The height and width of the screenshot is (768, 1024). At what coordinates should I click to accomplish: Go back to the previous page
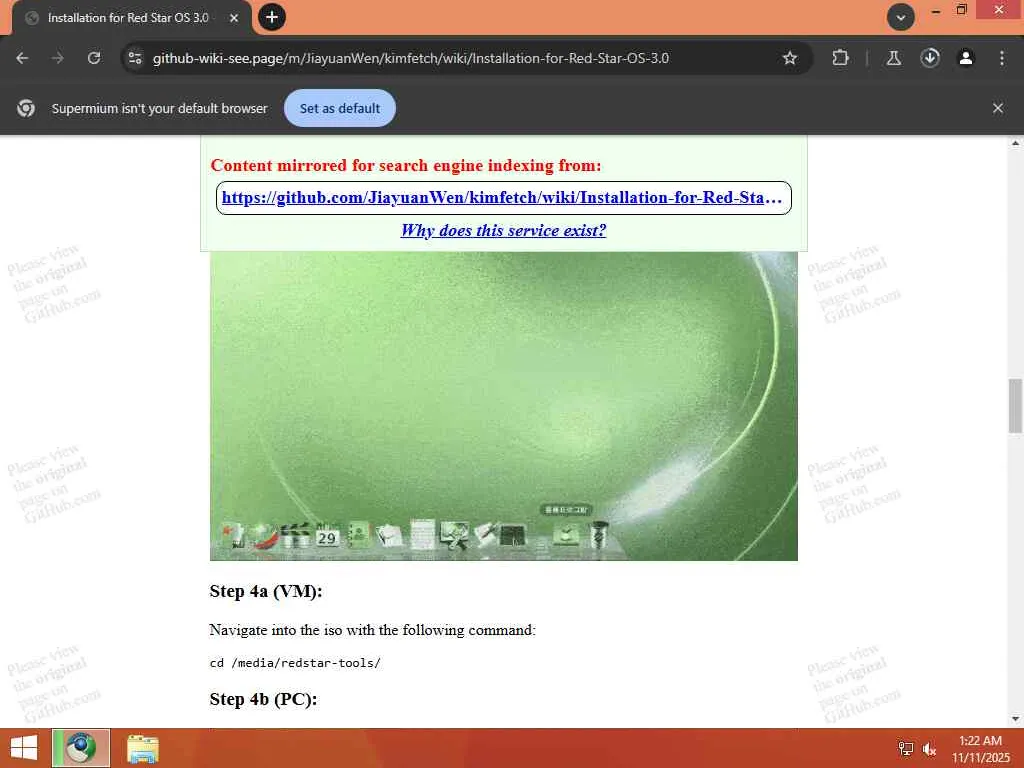click(x=22, y=58)
